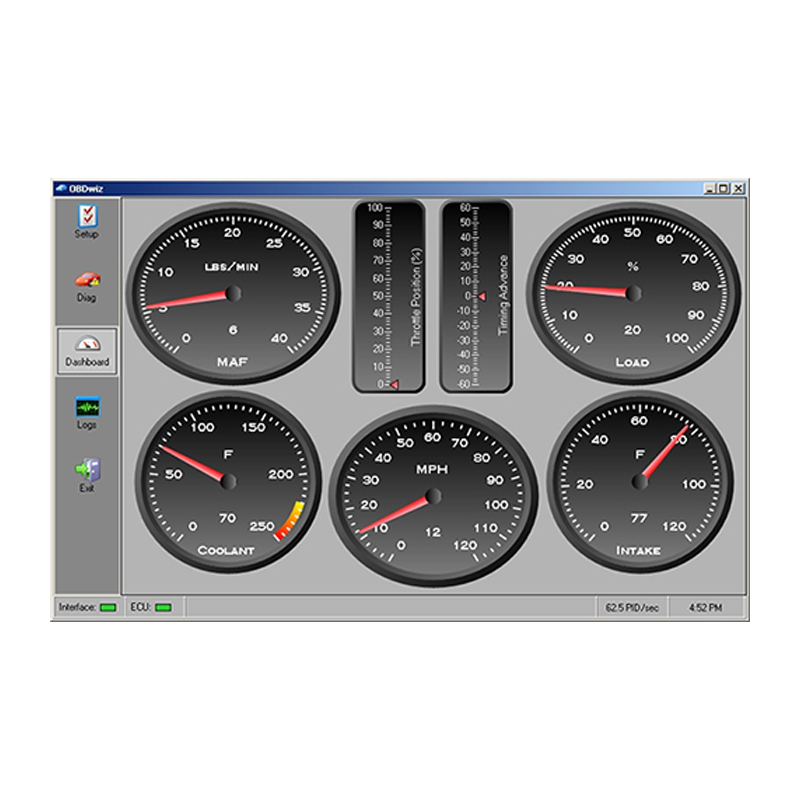Click the Exit door icon
Screen dimensions: 800x800
(87, 469)
